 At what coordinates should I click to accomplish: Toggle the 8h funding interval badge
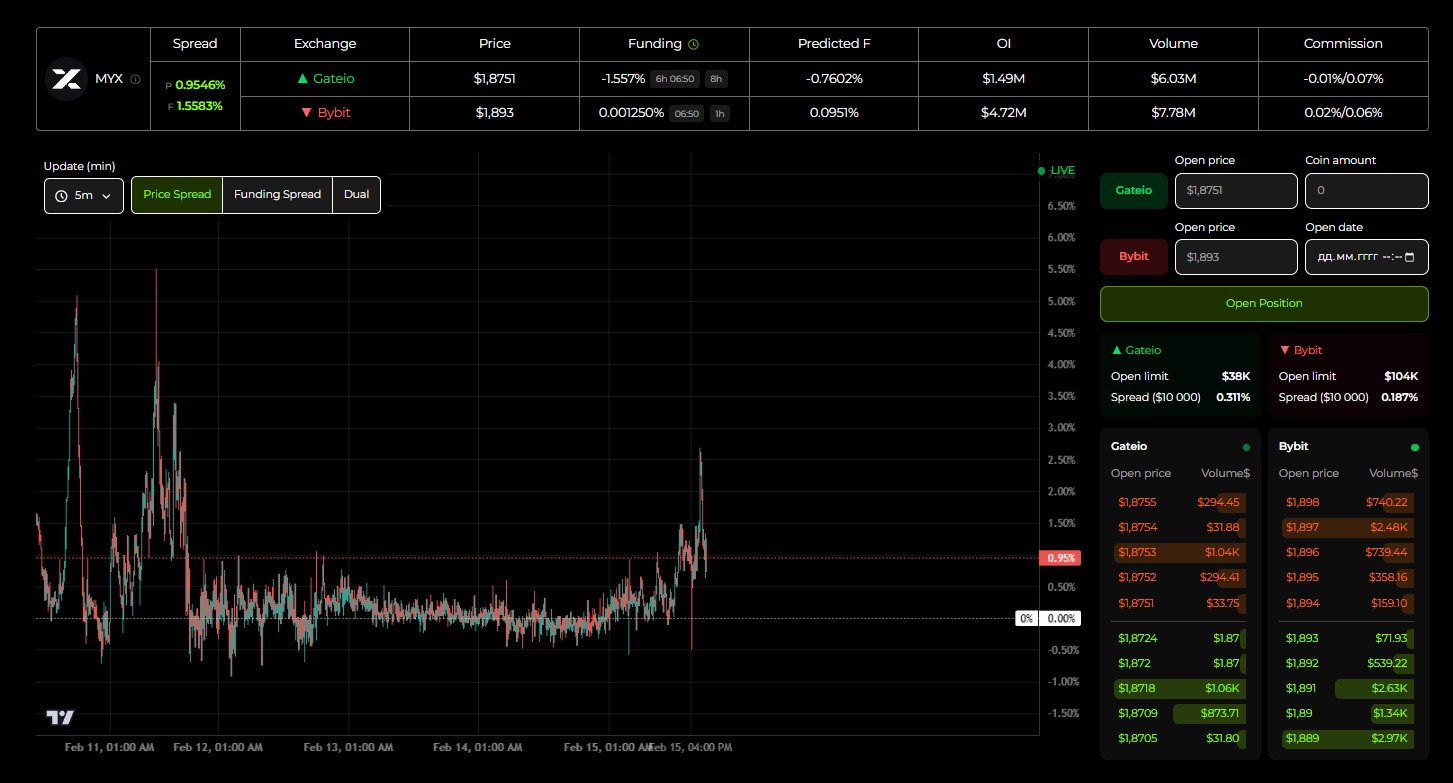pos(716,78)
